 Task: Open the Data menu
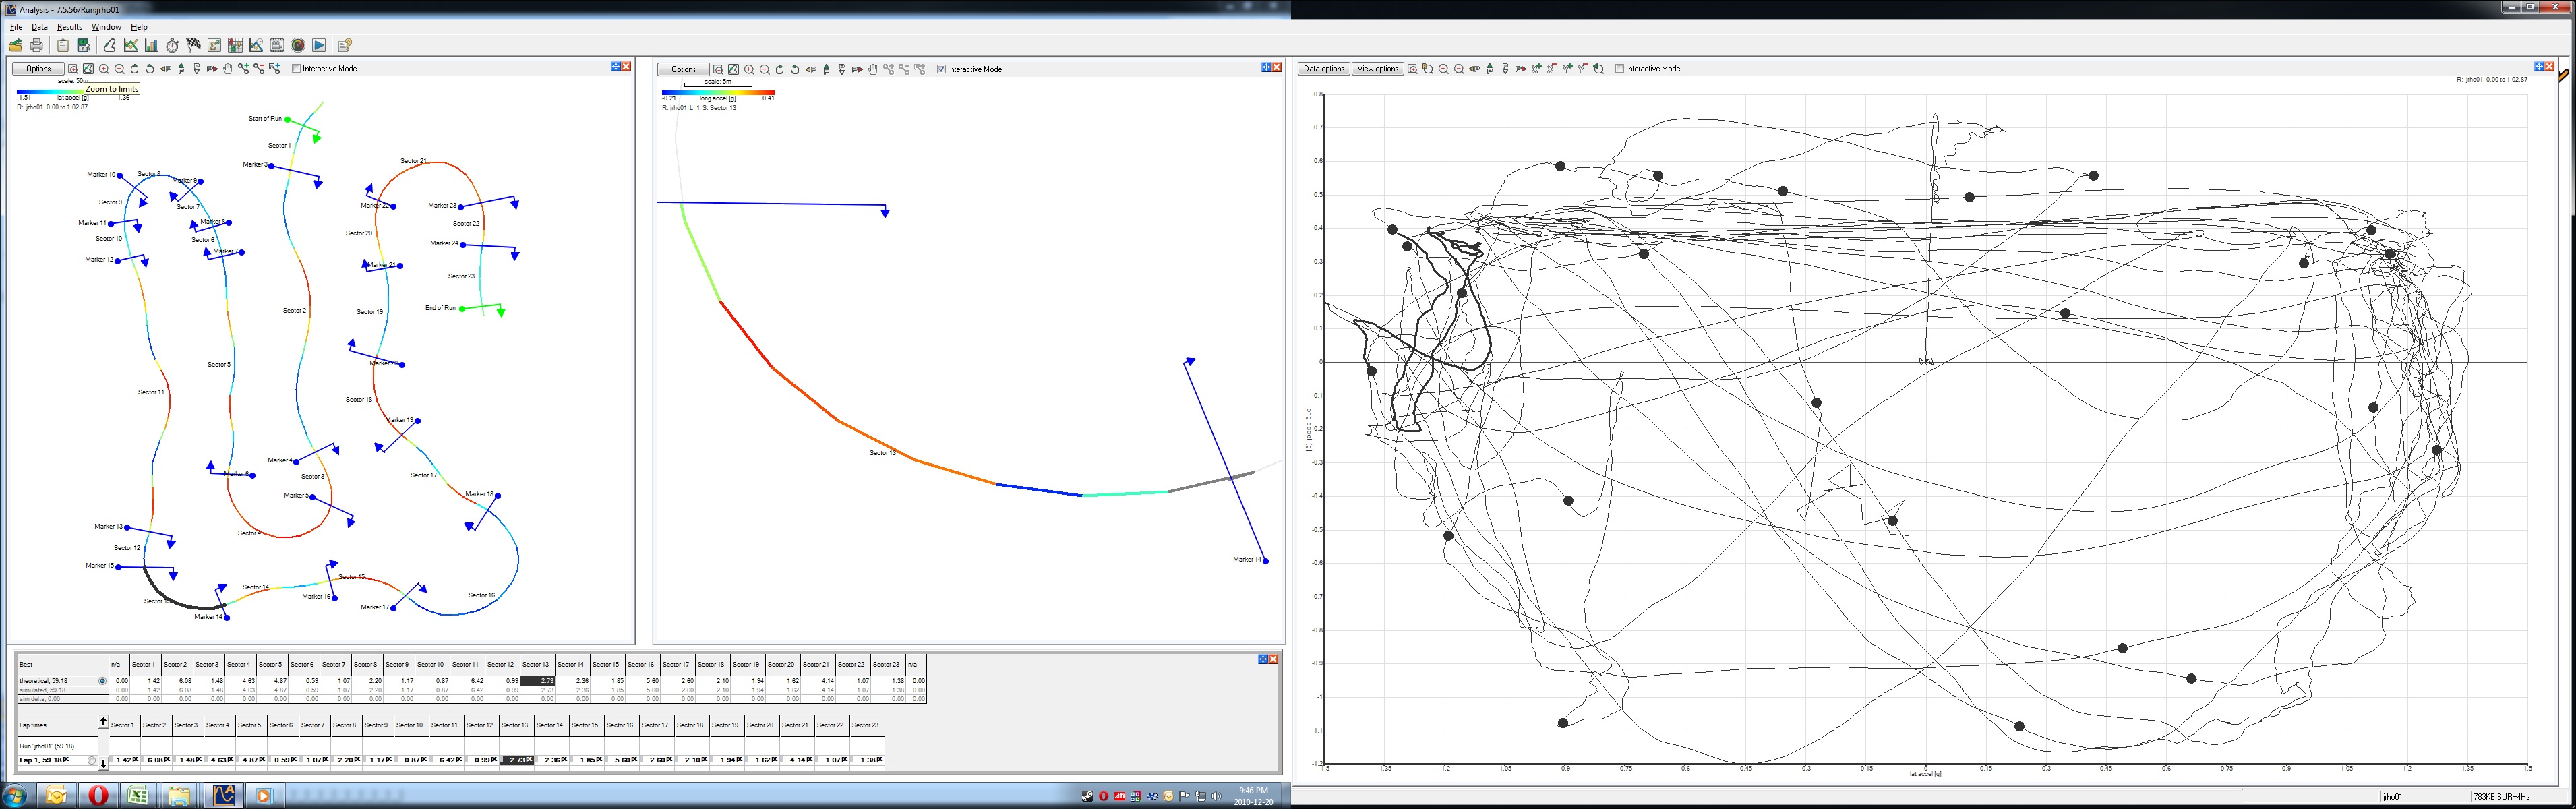pyautogui.click(x=39, y=27)
